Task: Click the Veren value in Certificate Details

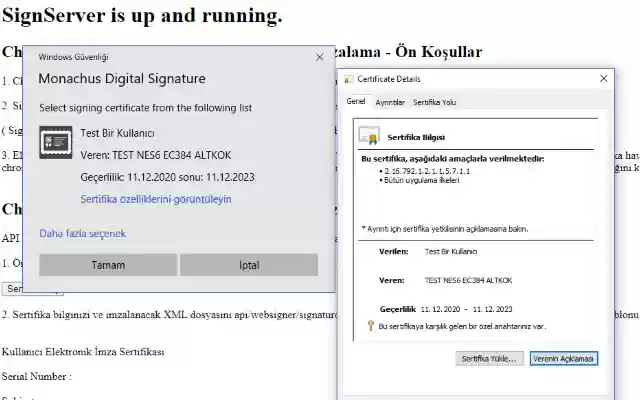Action: click(468, 280)
